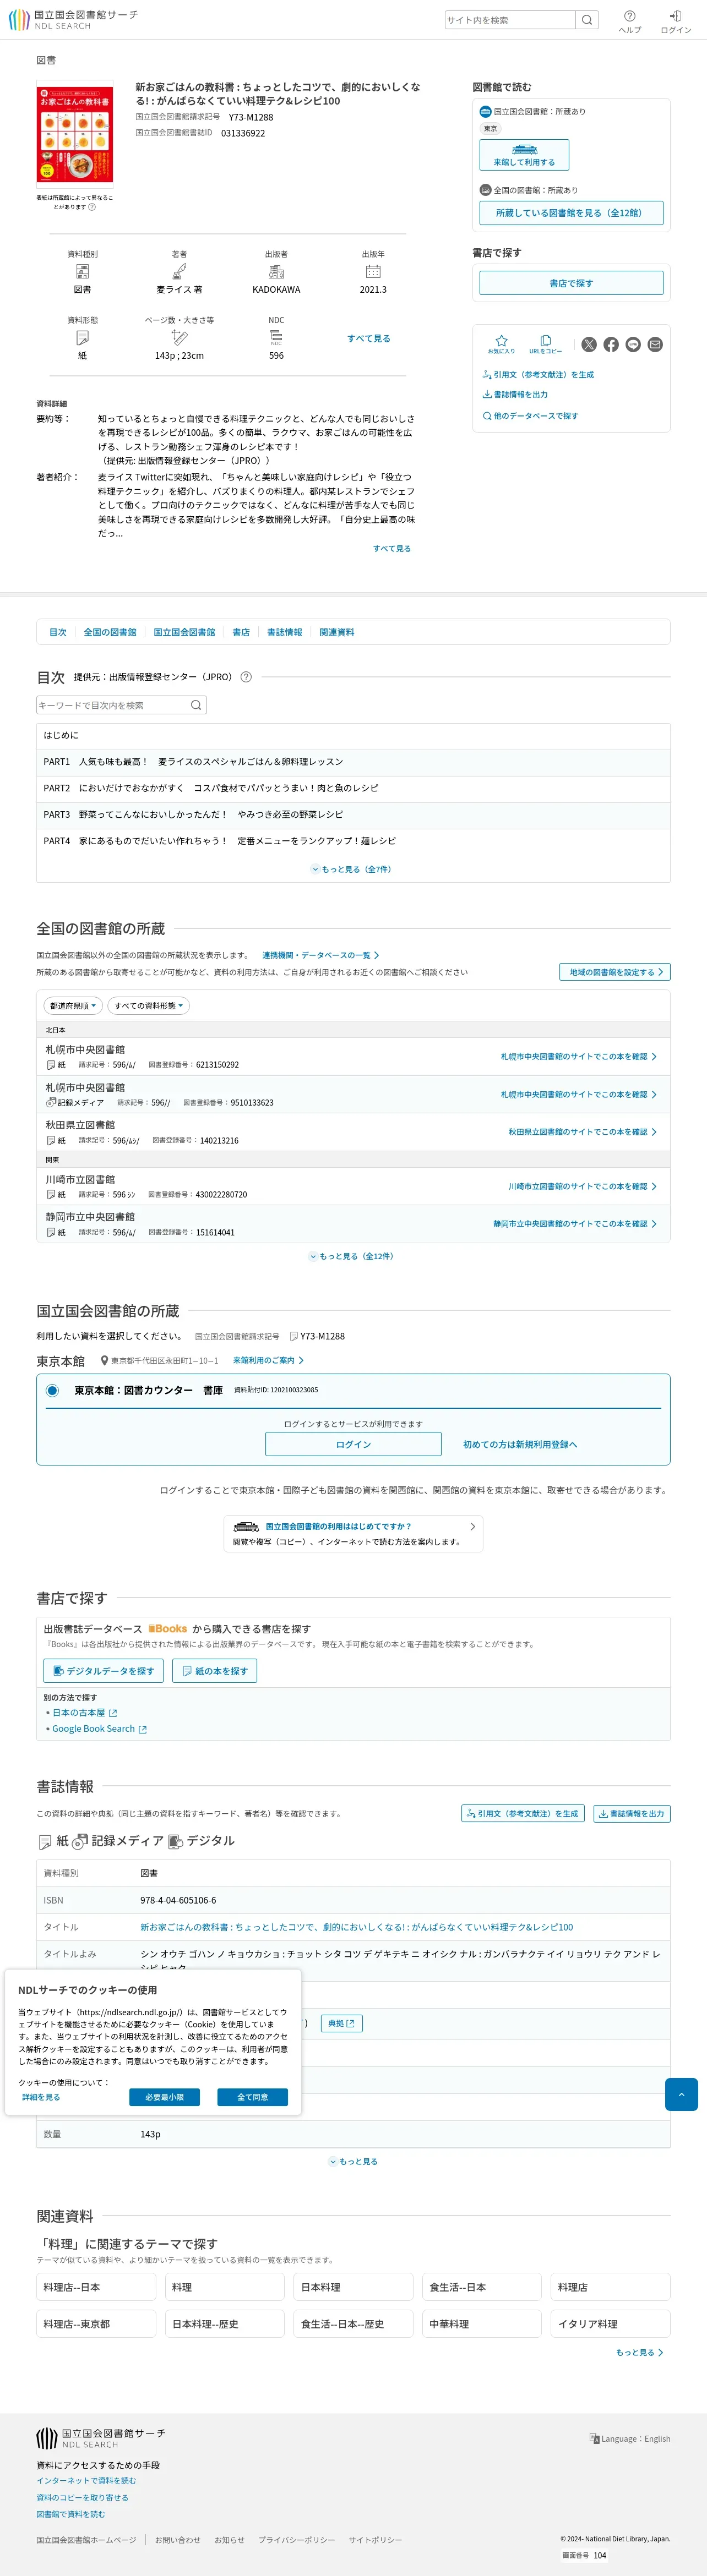
Task: Click the search icon in the 目次 keyword field
Action: coord(196,705)
